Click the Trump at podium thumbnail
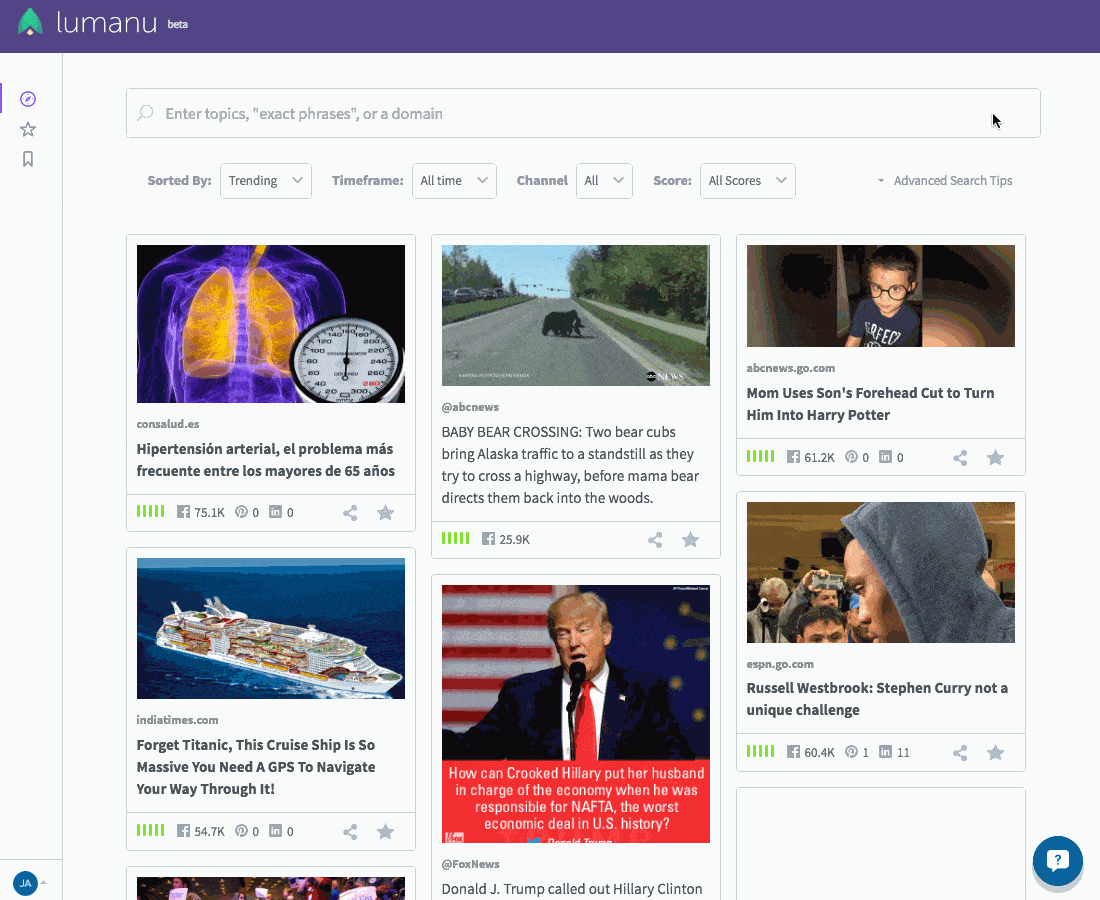 point(576,714)
